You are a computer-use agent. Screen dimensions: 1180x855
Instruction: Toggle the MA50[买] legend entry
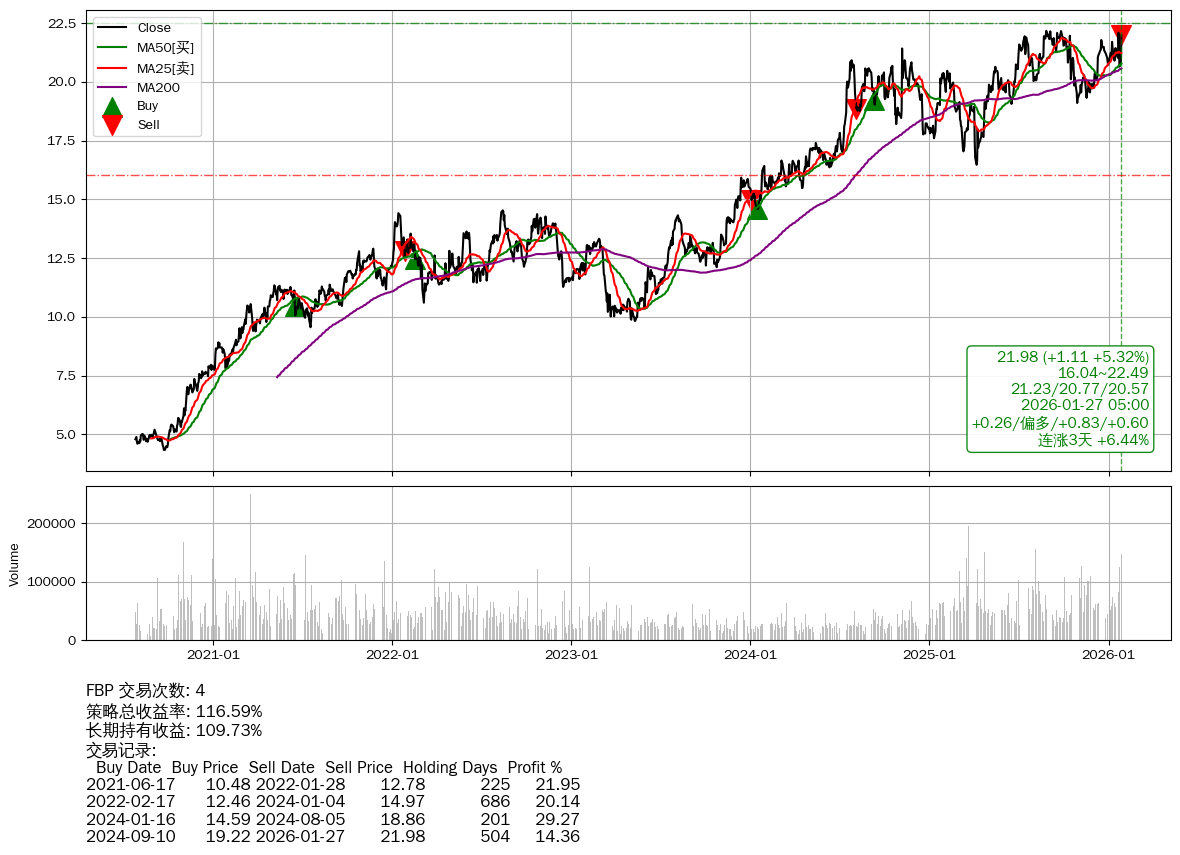(165, 48)
